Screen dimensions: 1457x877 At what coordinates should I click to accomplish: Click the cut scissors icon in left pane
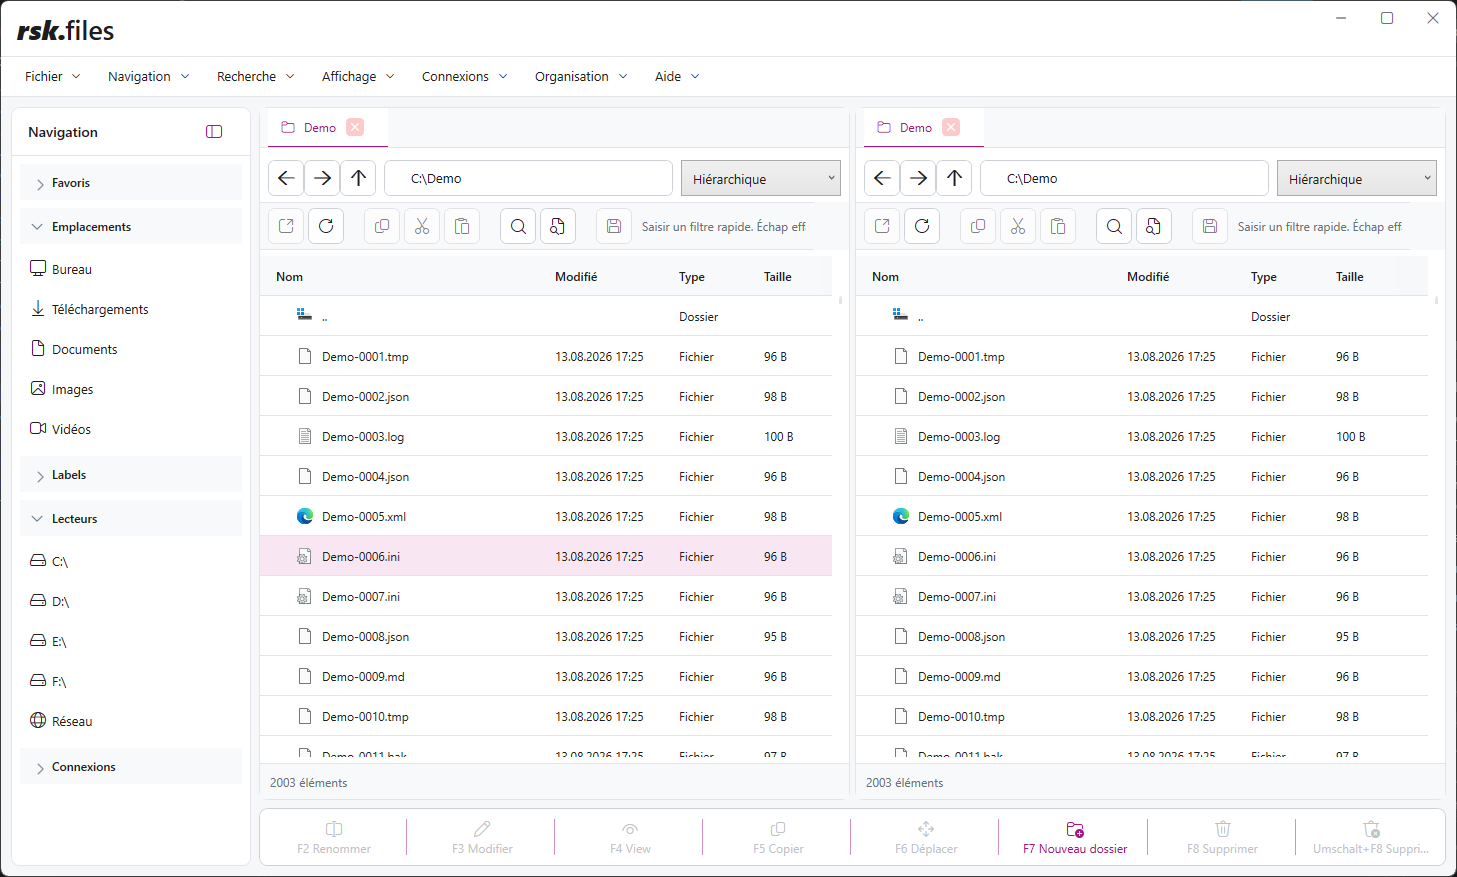click(422, 226)
